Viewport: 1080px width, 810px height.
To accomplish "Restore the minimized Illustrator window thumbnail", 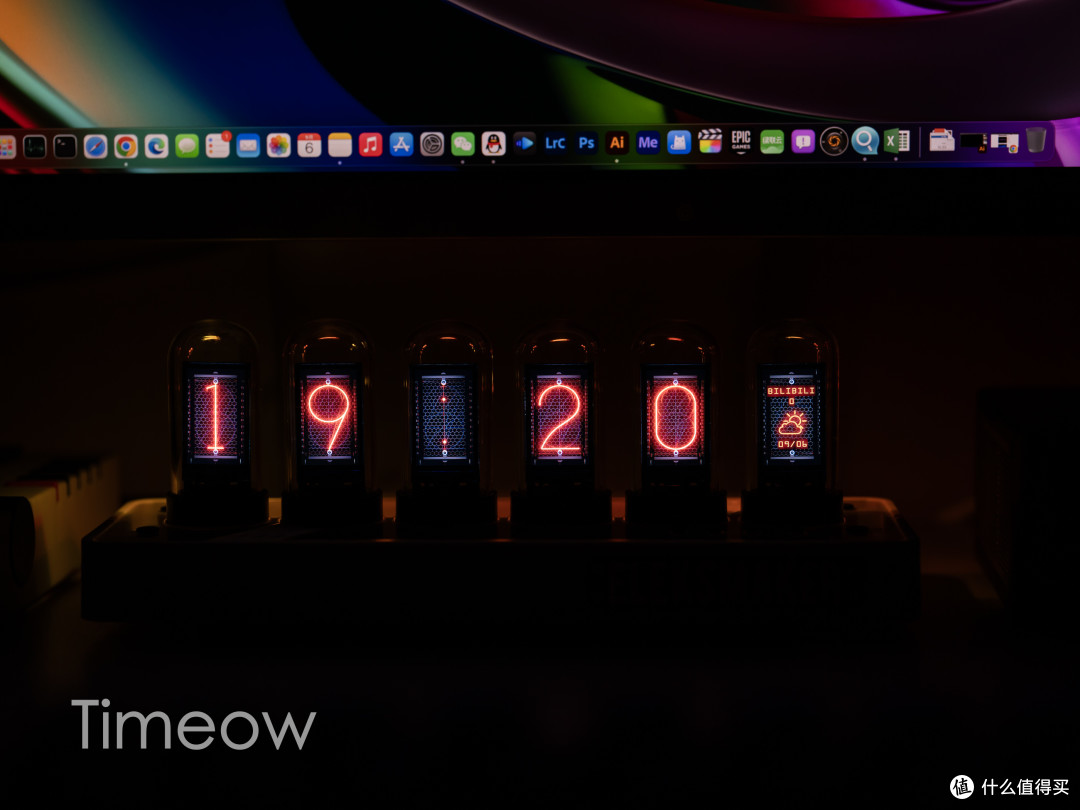I will coord(973,141).
